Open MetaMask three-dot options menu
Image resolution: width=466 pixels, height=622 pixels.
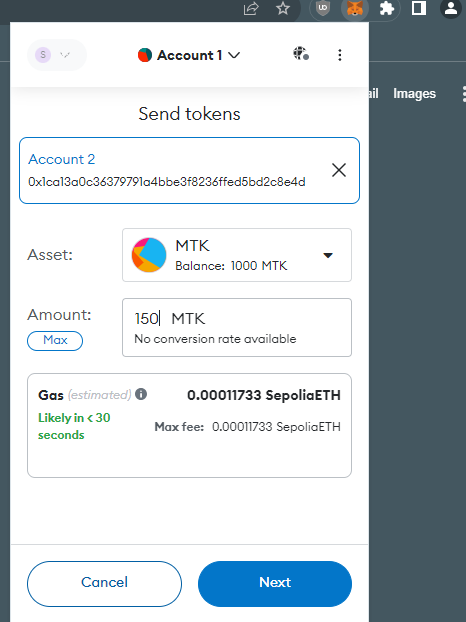(339, 55)
